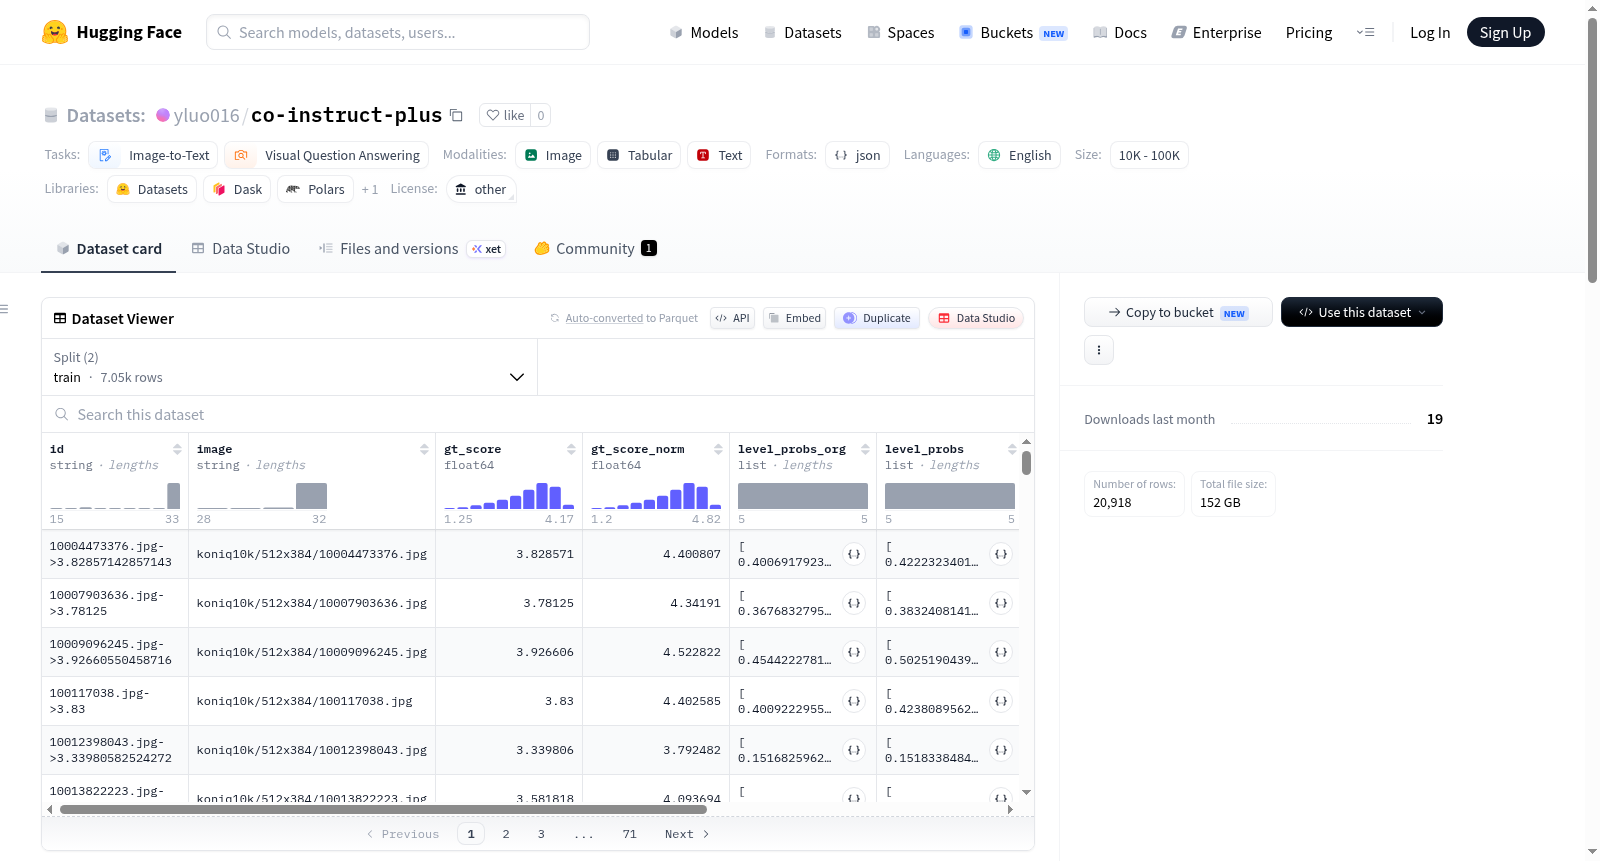Select the Visual Question Answering tag
Screen dimensions: 1600x861
tap(327, 155)
